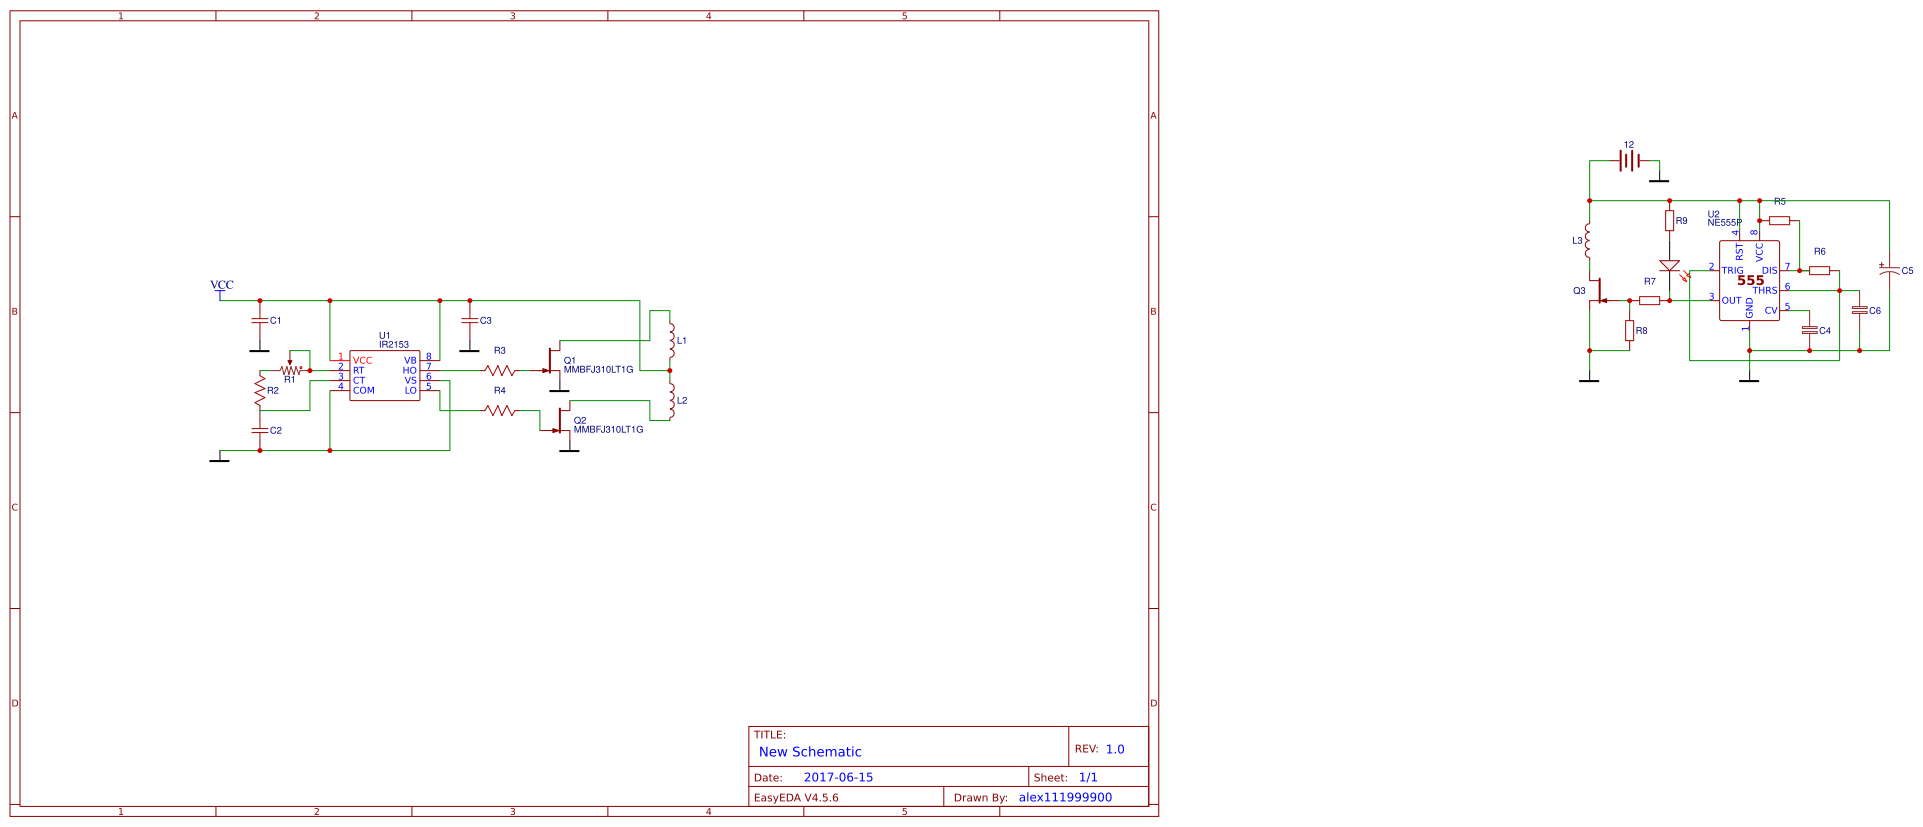Select the NE555P 555 timer chip

pos(1749,281)
